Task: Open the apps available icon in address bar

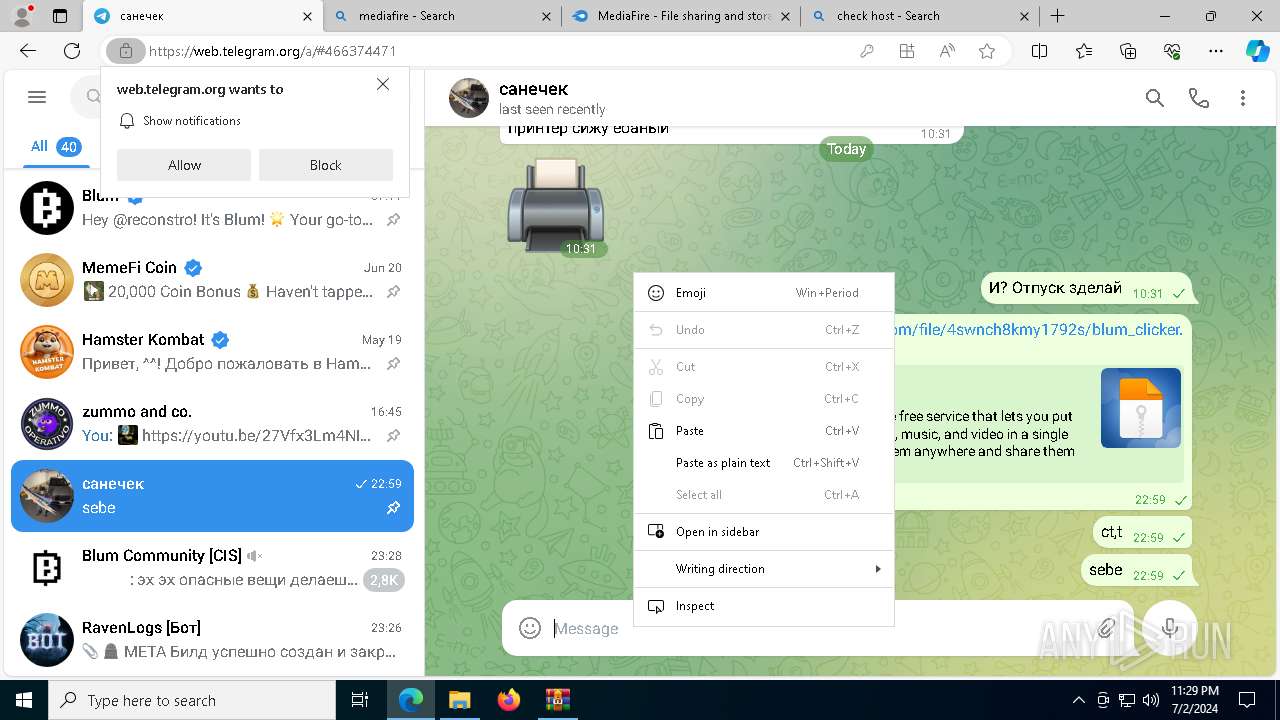Action: [907, 51]
